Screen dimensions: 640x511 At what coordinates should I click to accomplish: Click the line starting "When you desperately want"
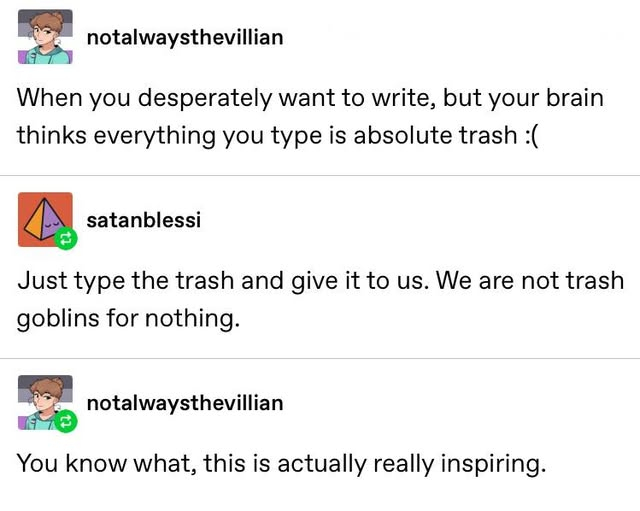click(x=310, y=100)
